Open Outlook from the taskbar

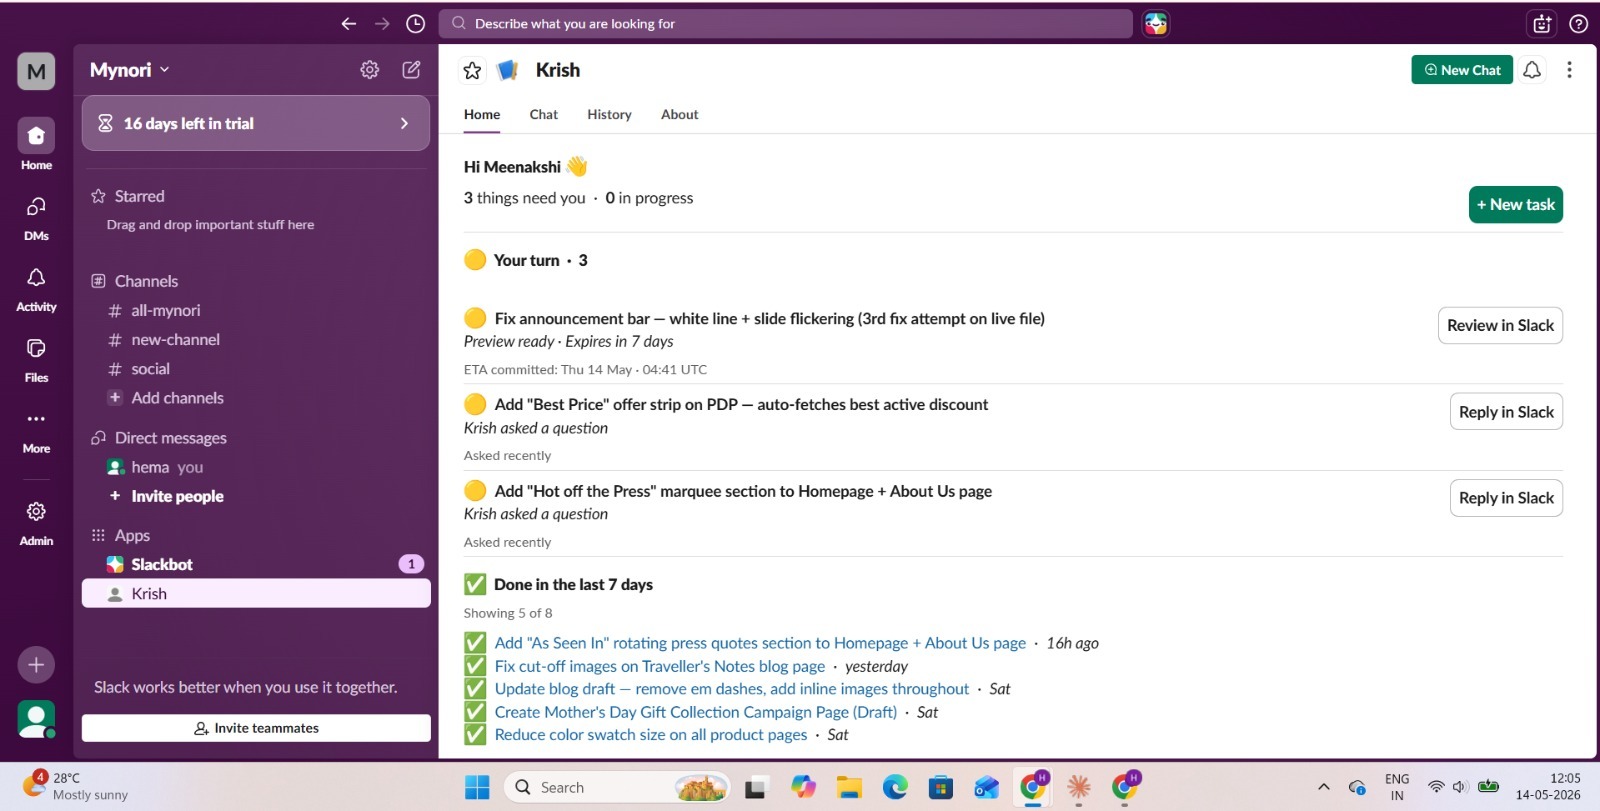(987, 787)
